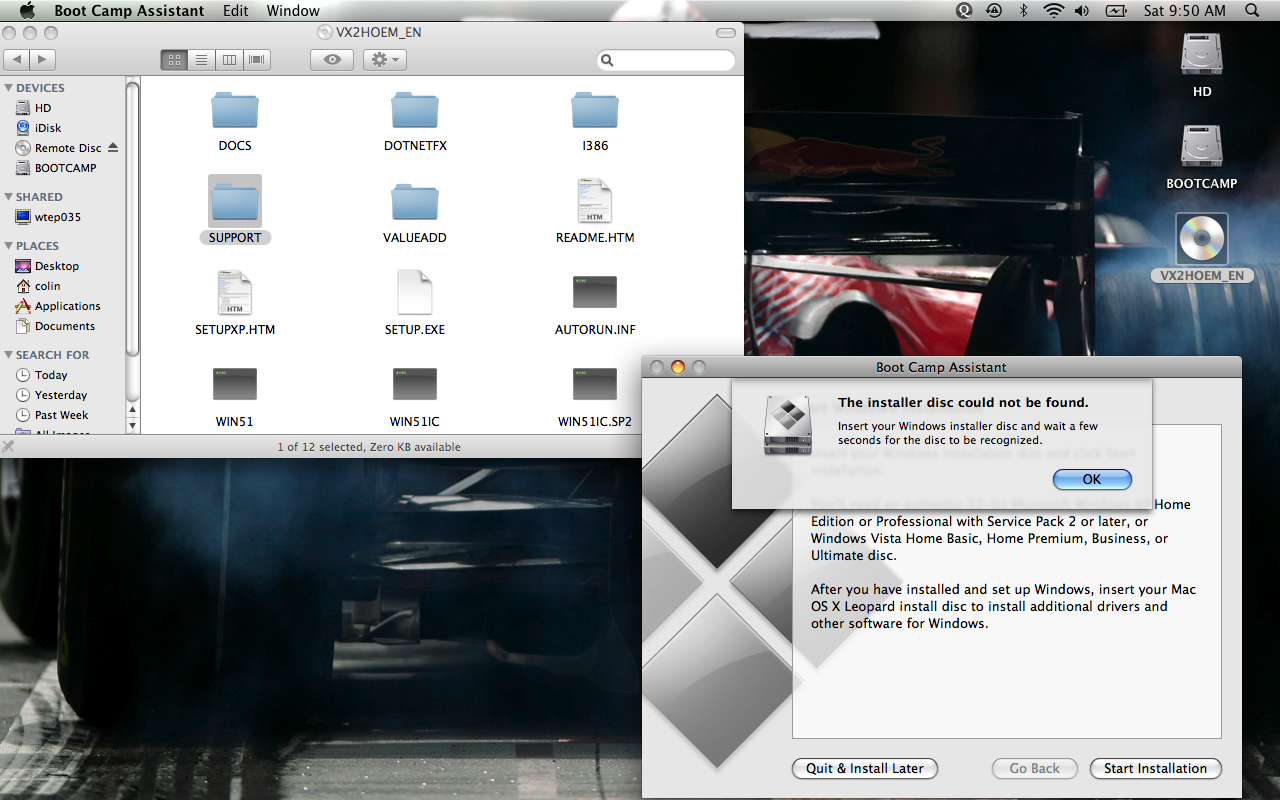Collapse the PLACES sidebar section
The width and height of the screenshot is (1280, 800).
click(9, 246)
